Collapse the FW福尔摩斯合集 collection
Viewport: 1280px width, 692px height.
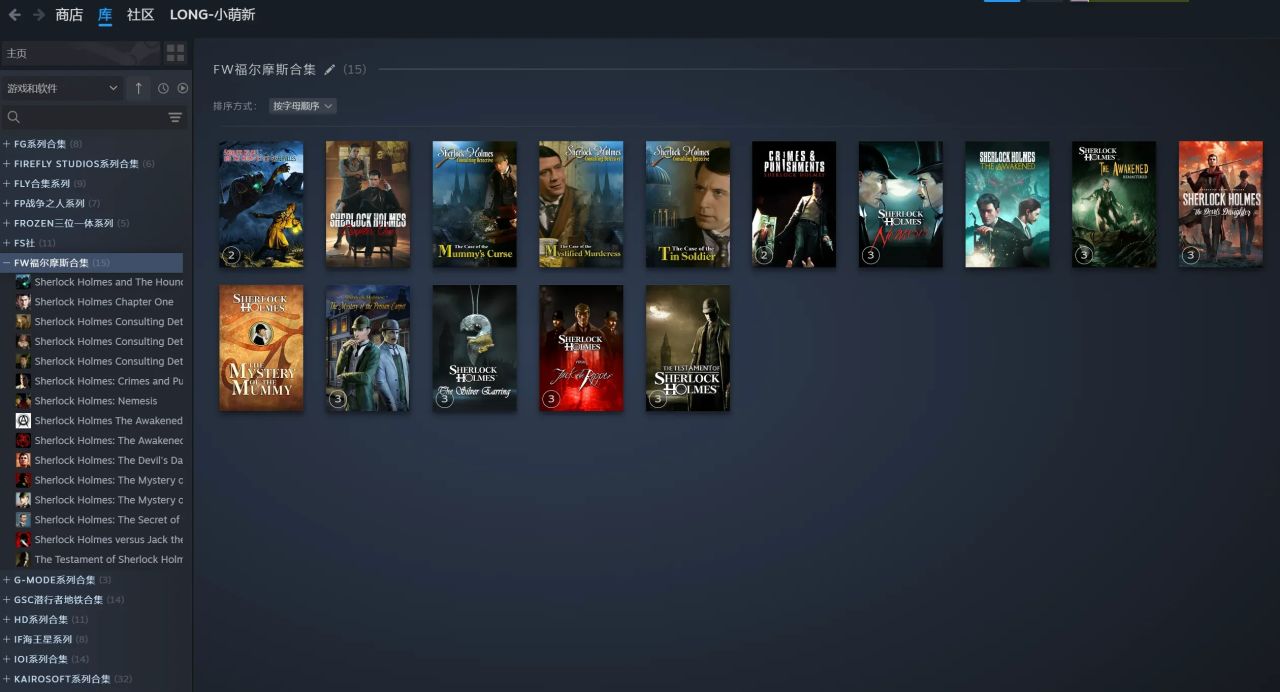[6, 263]
